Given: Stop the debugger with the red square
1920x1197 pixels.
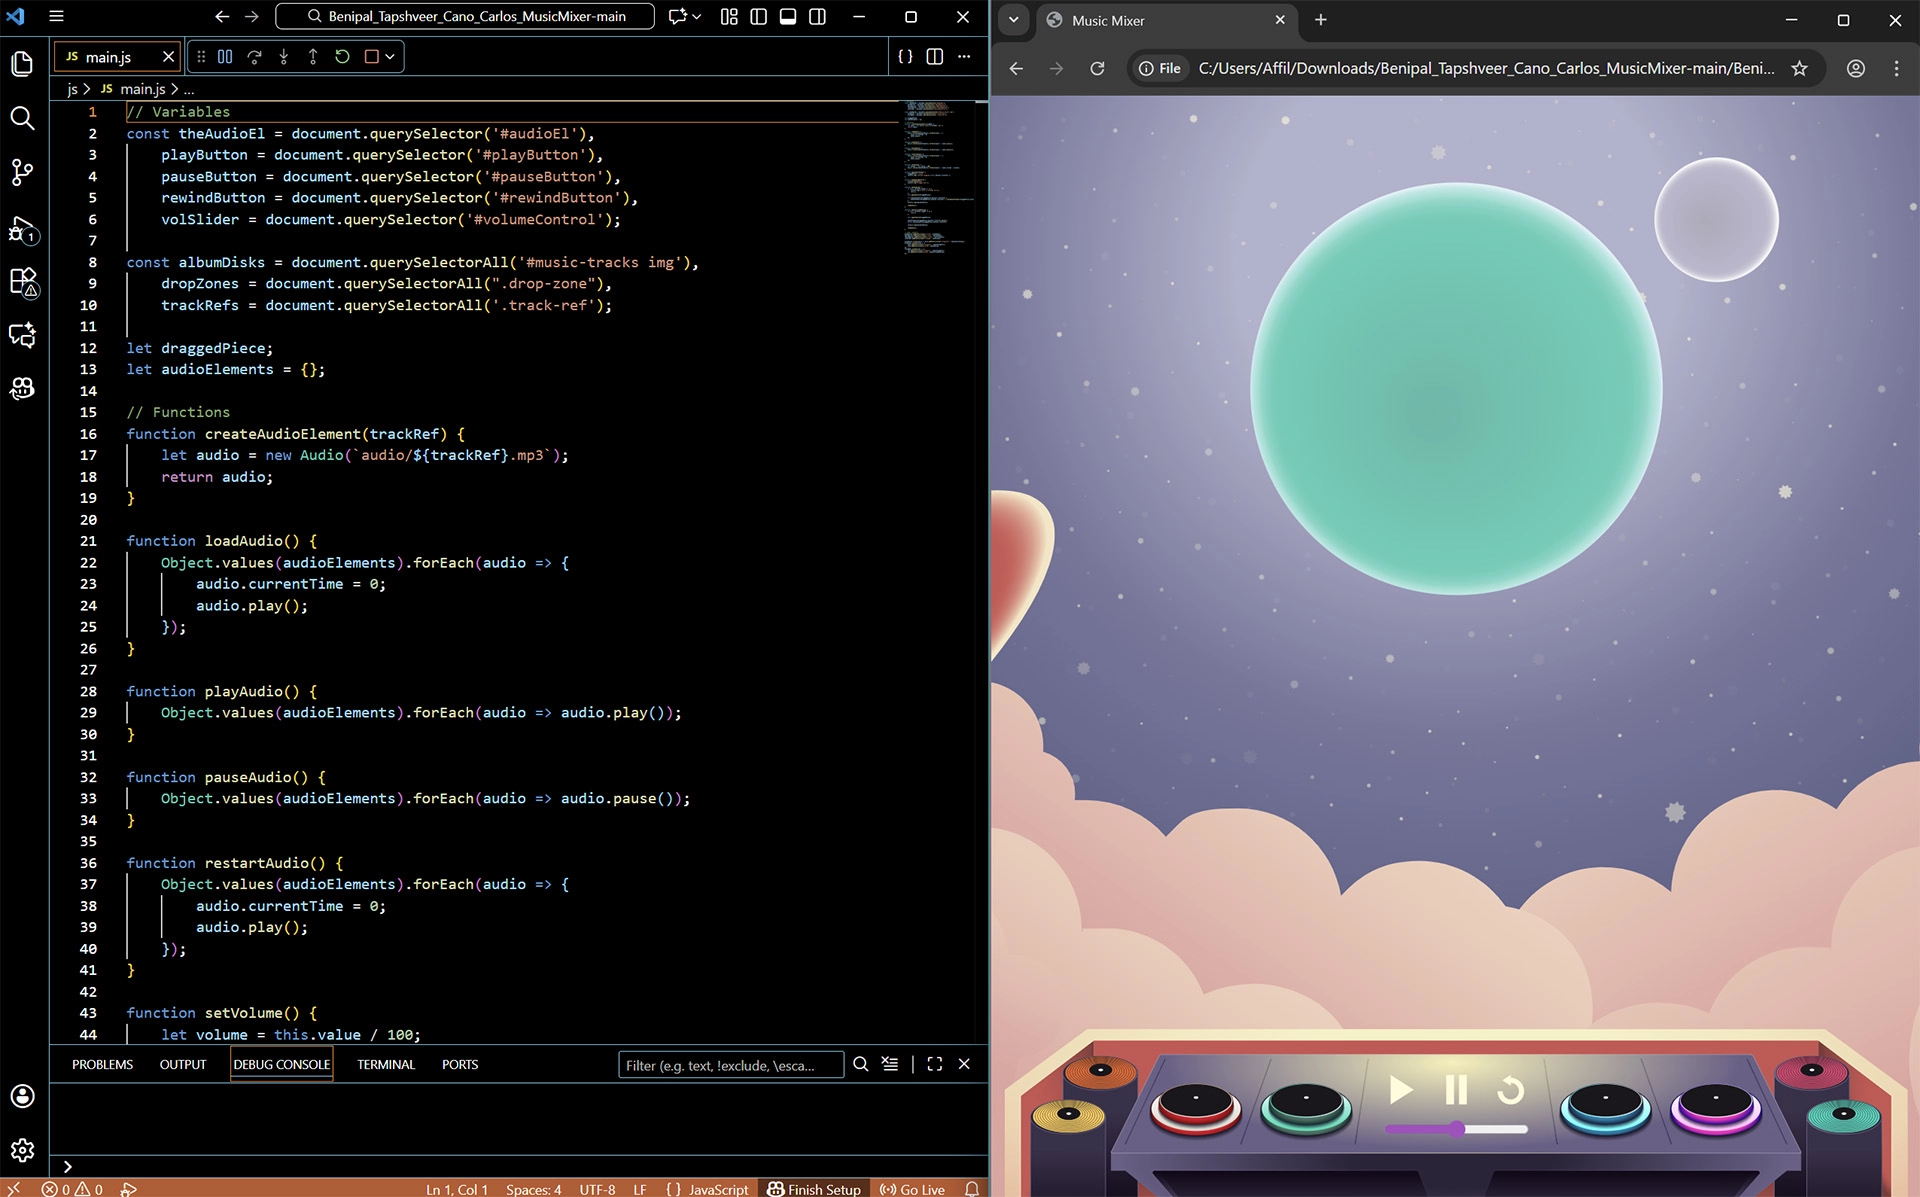Looking at the screenshot, I should 371,57.
